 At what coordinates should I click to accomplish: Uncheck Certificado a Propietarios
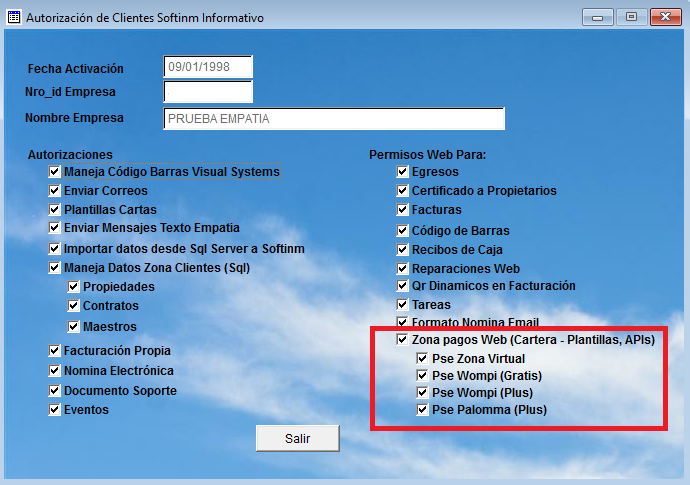[402, 191]
